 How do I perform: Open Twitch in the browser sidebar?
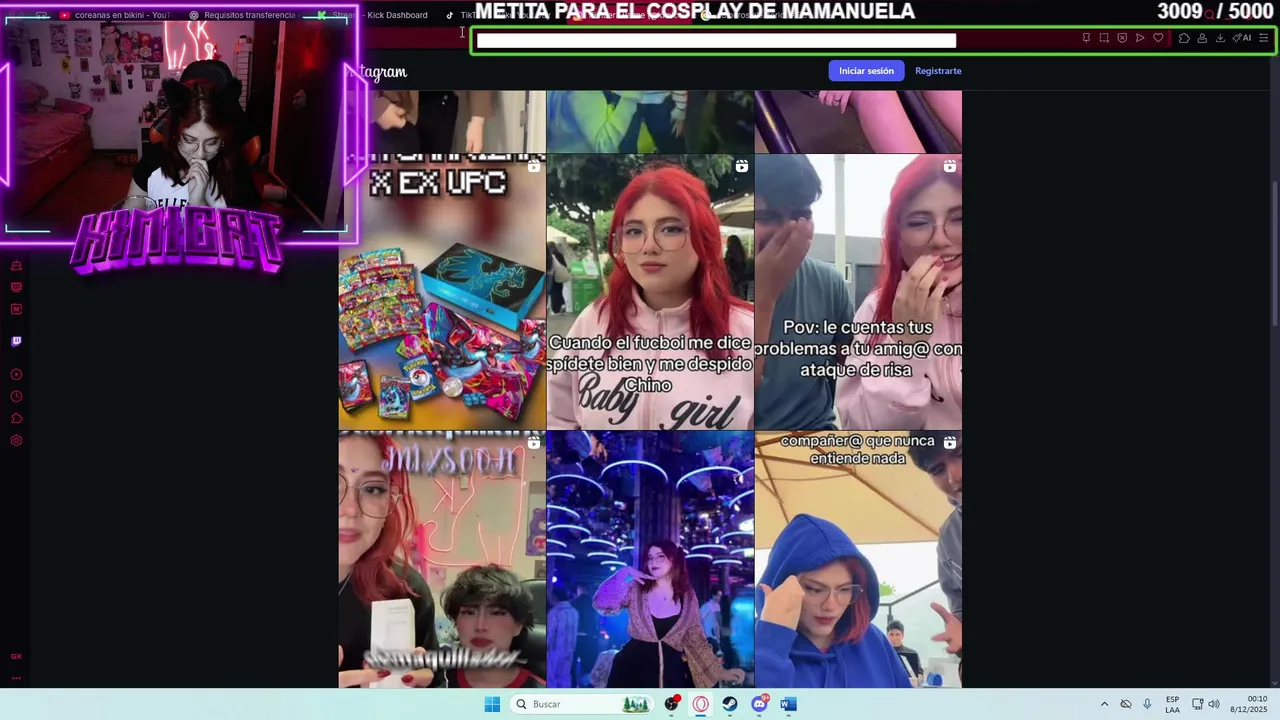(x=16, y=341)
